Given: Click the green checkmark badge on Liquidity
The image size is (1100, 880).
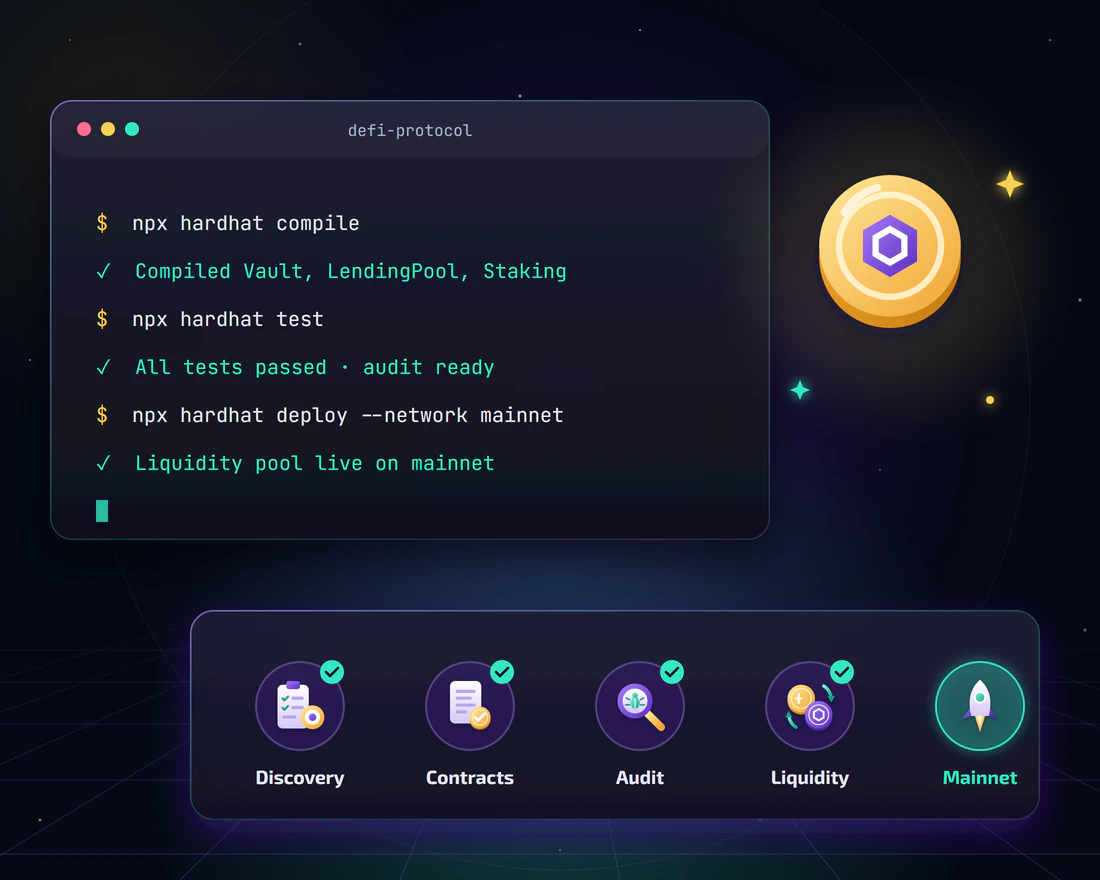Looking at the screenshot, I should tap(843, 672).
